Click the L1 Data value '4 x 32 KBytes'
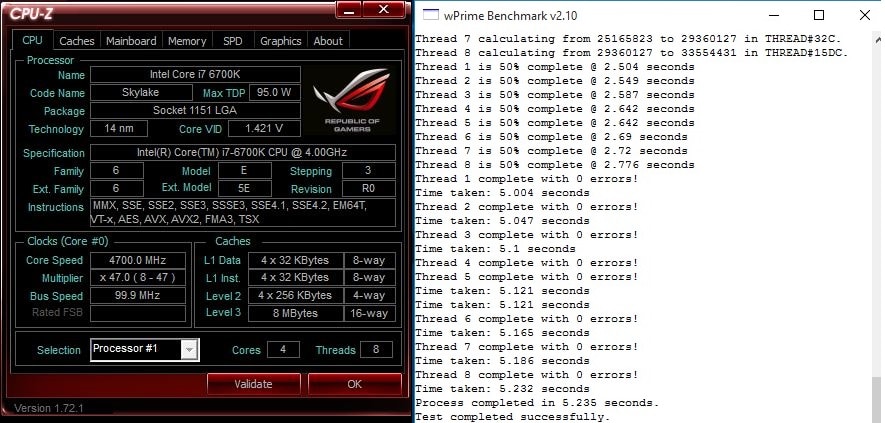This screenshot has height=423, width=885. [295, 260]
